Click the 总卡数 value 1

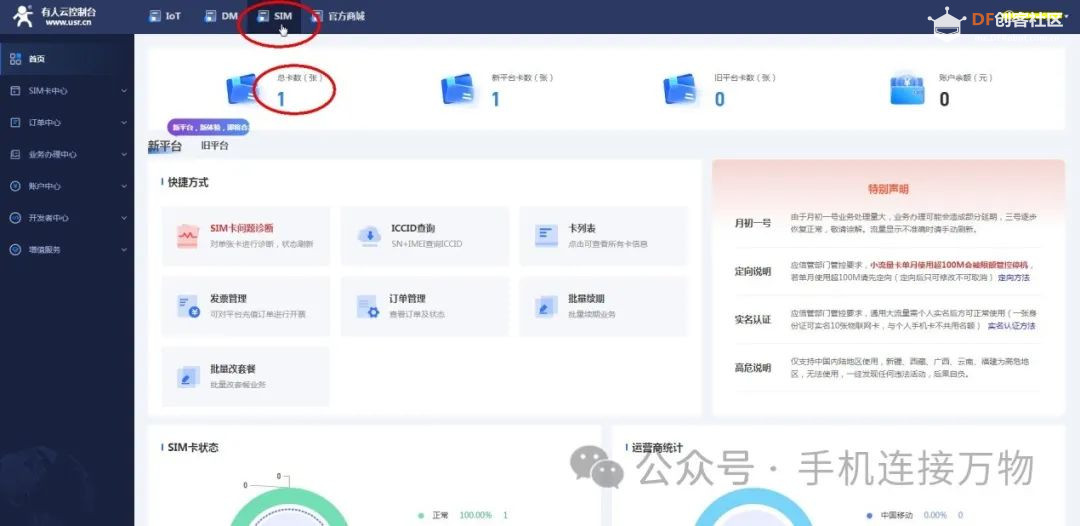point(281,99)
